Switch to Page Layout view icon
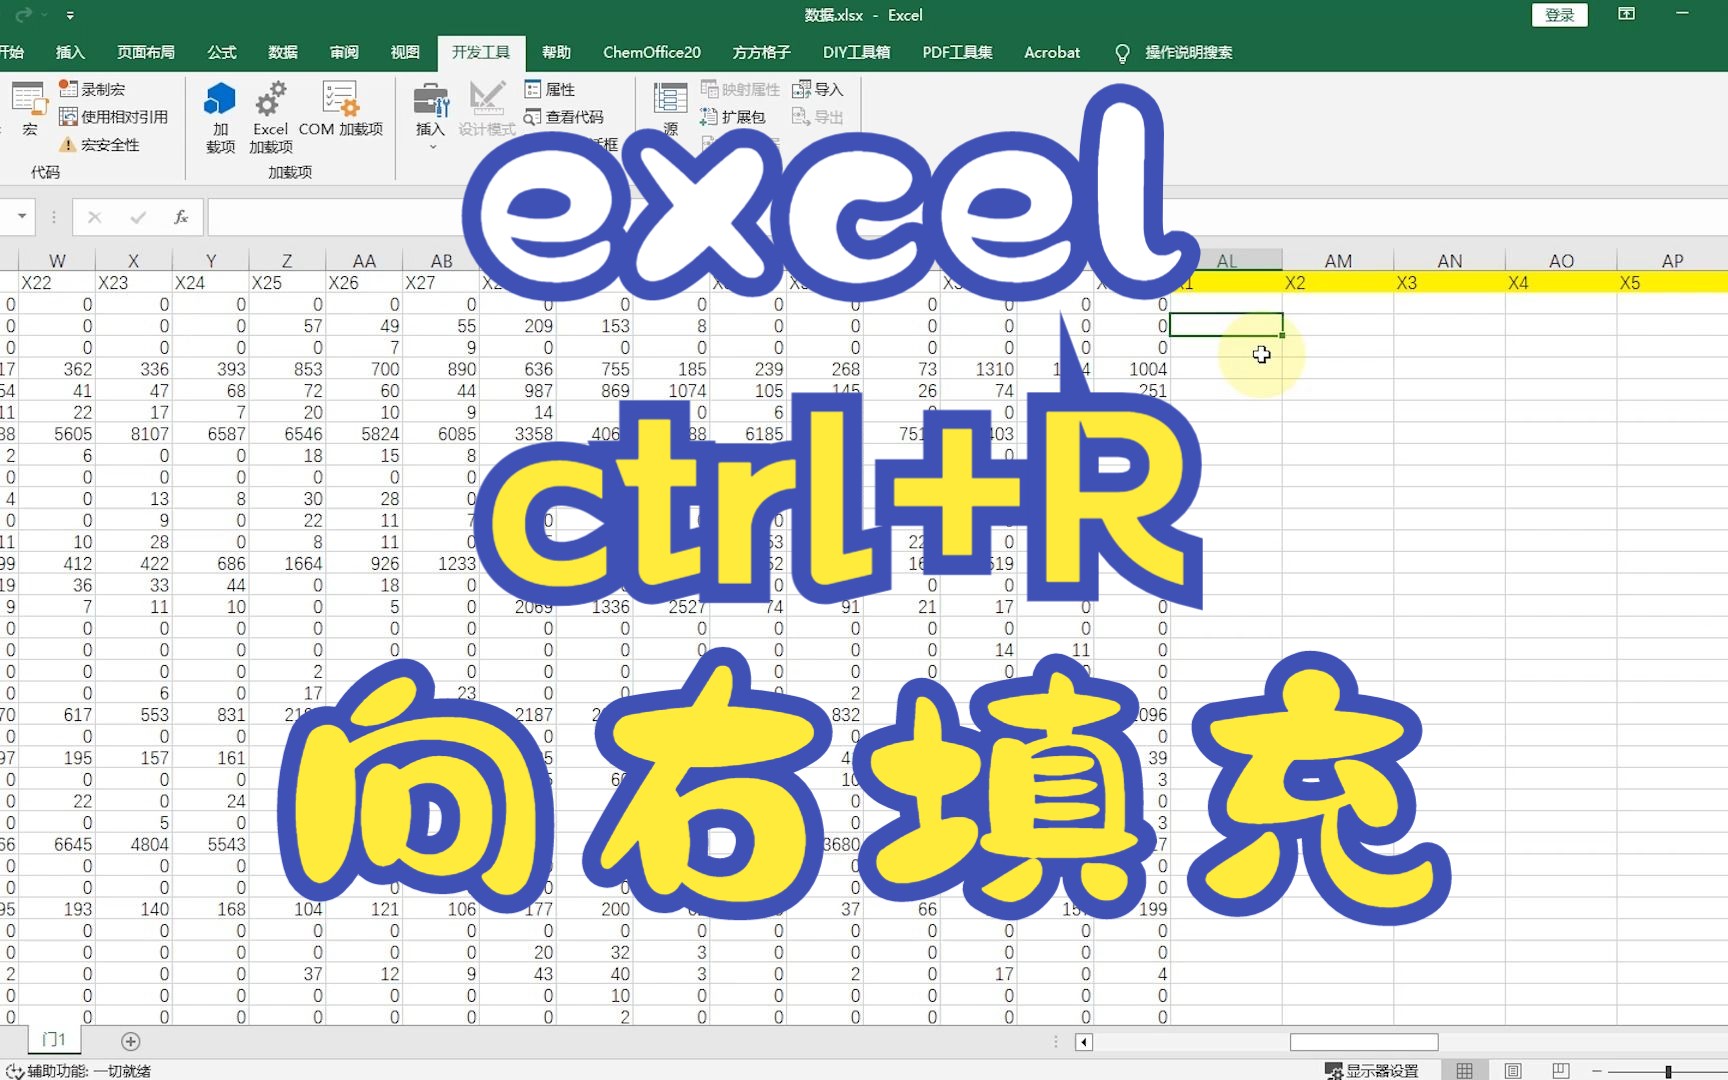Image resolution: width=1728 pixels, height=1080 pixels. (x=1513, y=1070)
